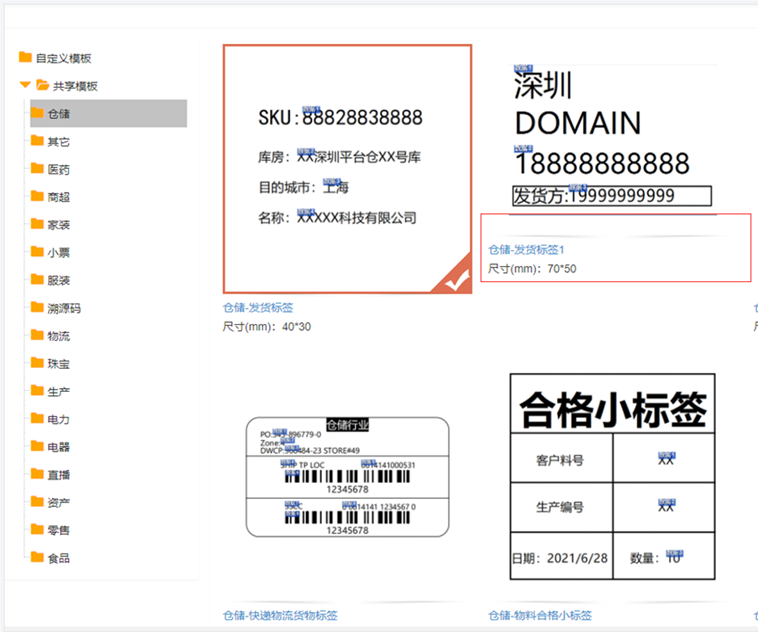
Task: Click the 仓储-发货标签 template name
Action: (258, 308)
